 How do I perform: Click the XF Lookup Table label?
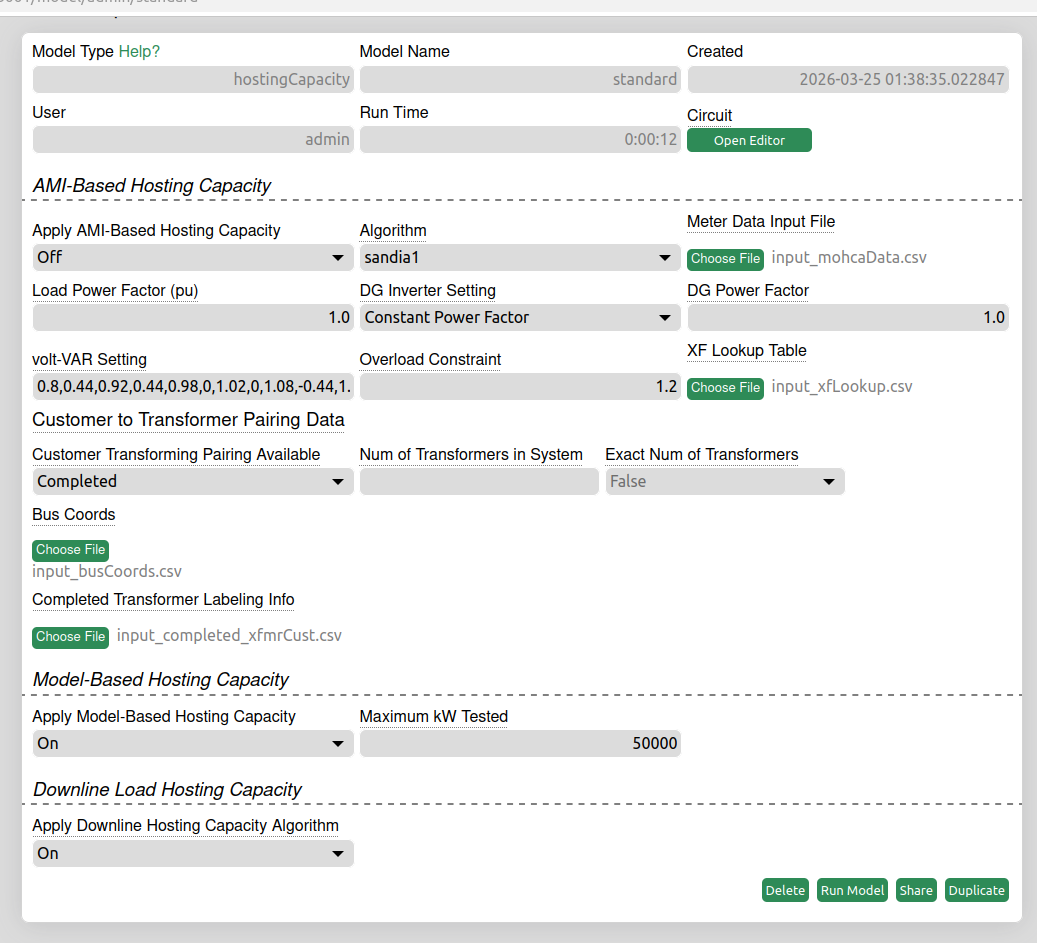[747, 350]
